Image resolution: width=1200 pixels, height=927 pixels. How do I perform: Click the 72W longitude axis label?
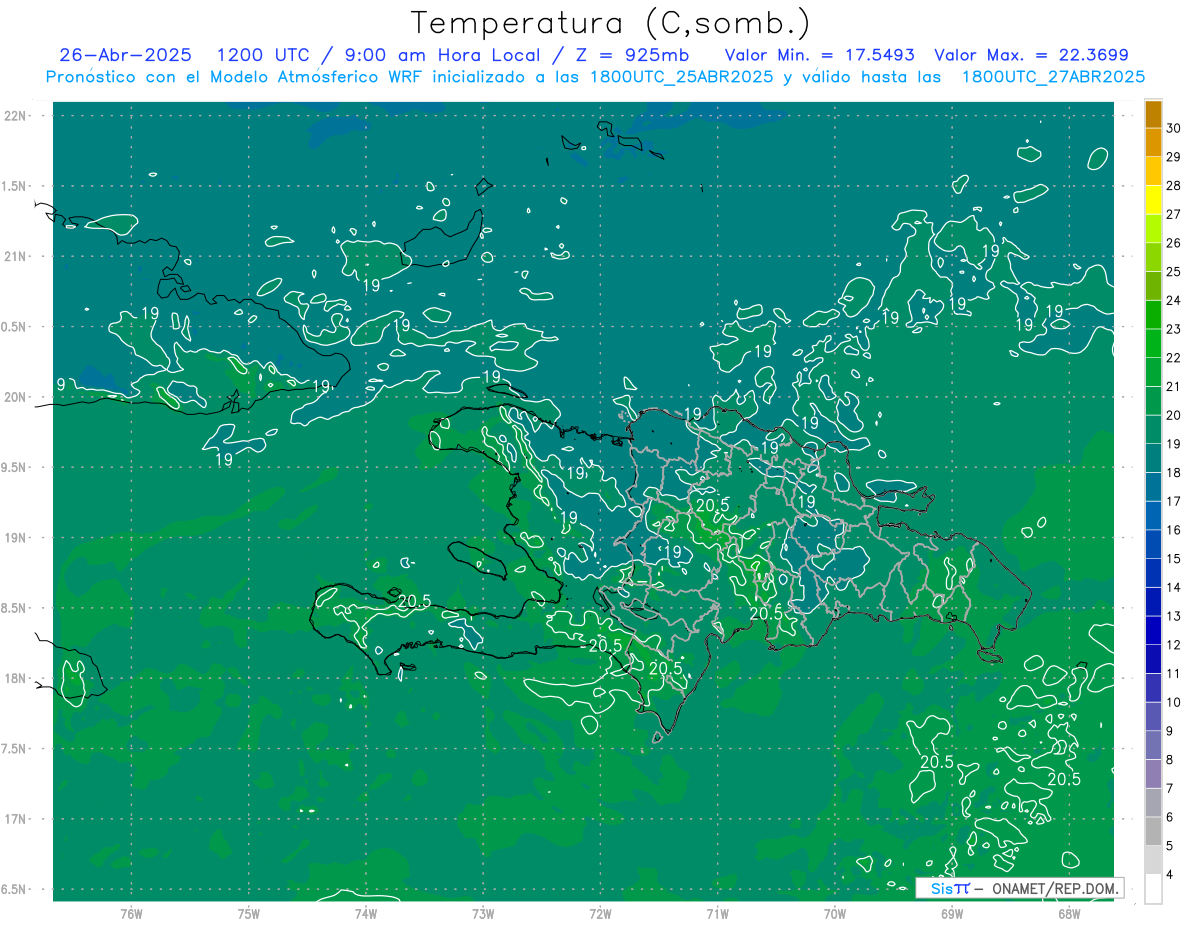pos(600,914)
